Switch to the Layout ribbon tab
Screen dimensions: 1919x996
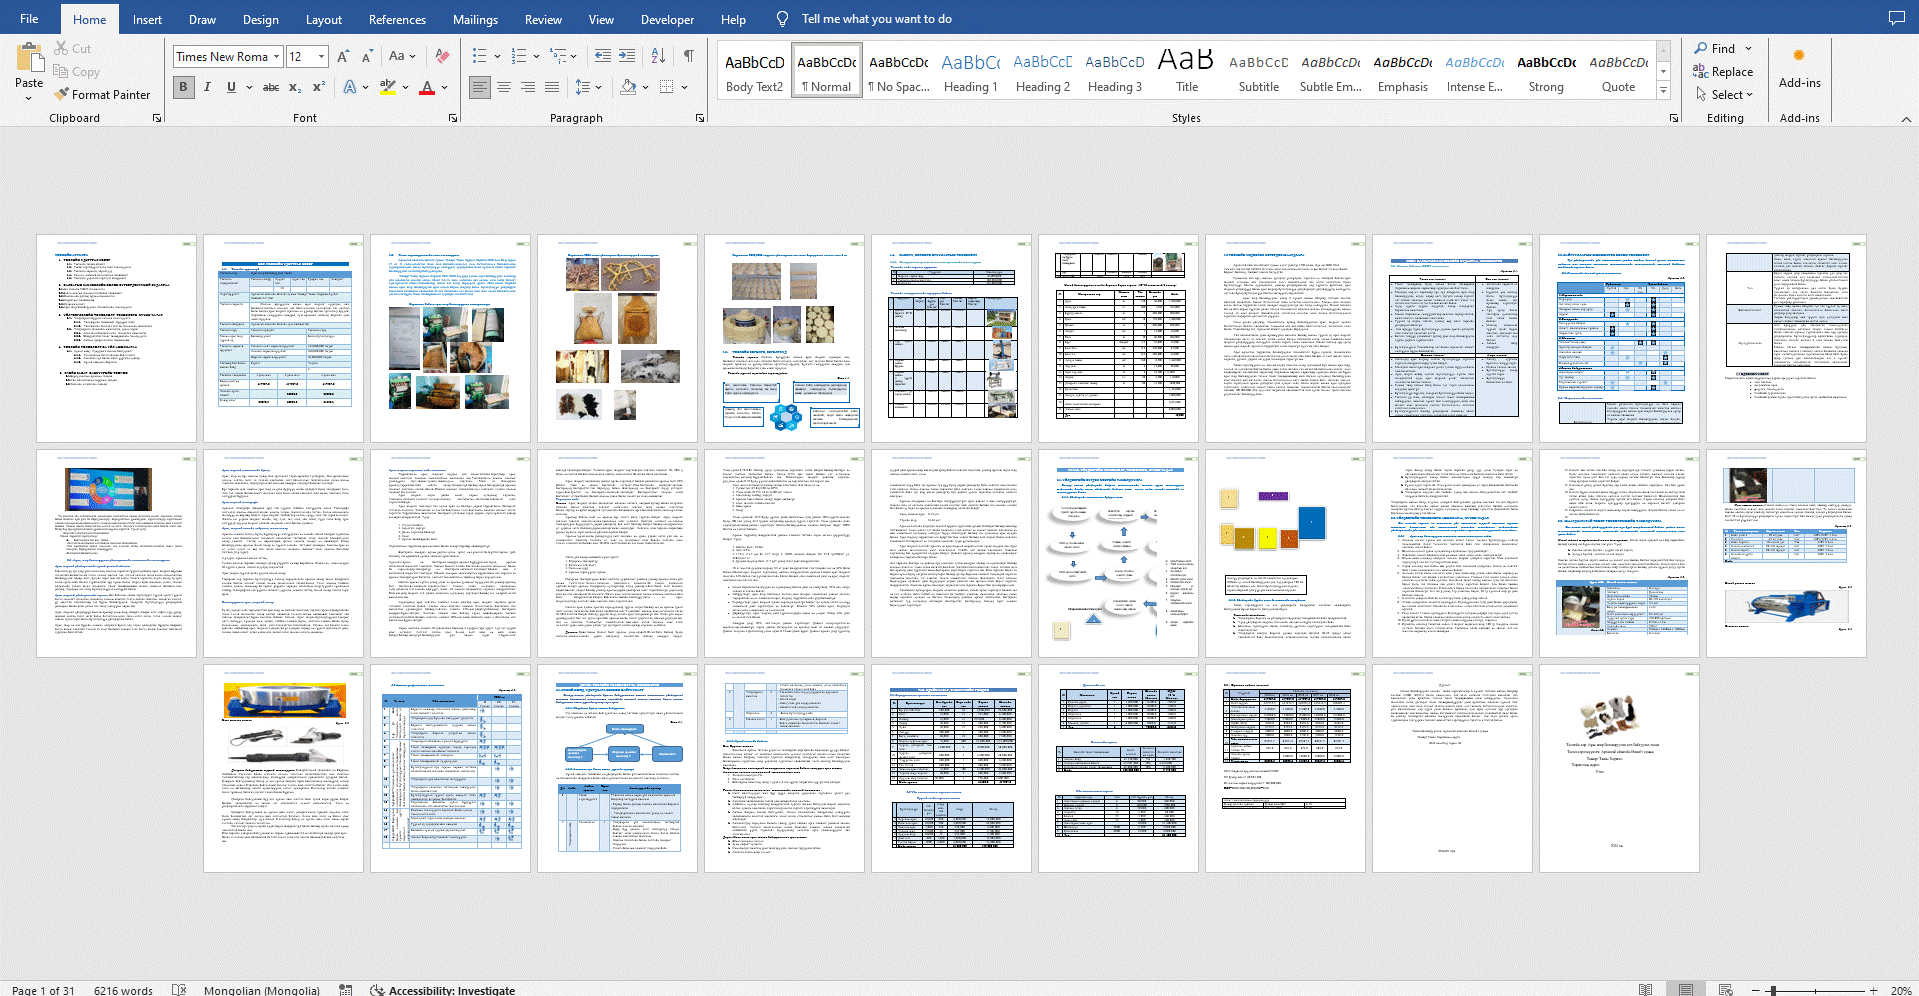[x=323, y=19]
